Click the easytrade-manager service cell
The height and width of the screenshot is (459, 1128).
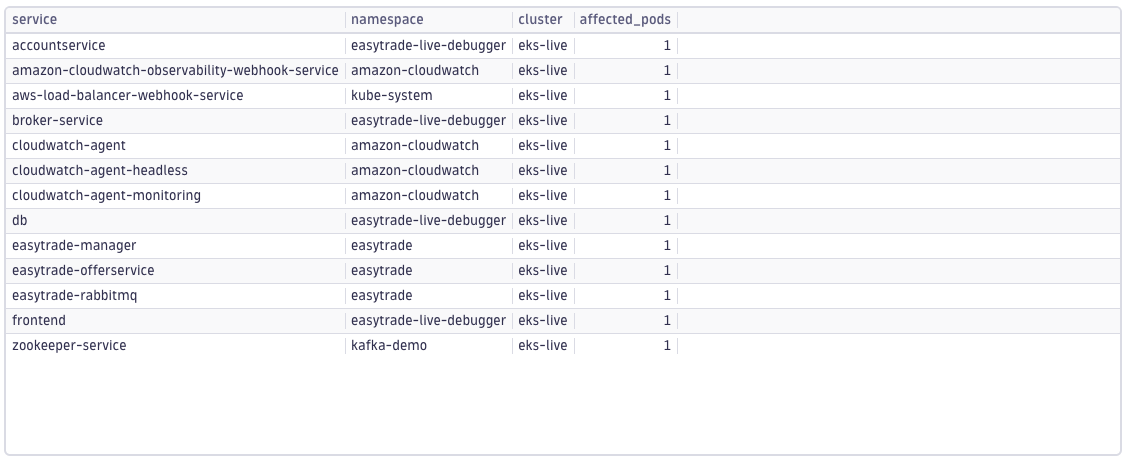(176, 245)
